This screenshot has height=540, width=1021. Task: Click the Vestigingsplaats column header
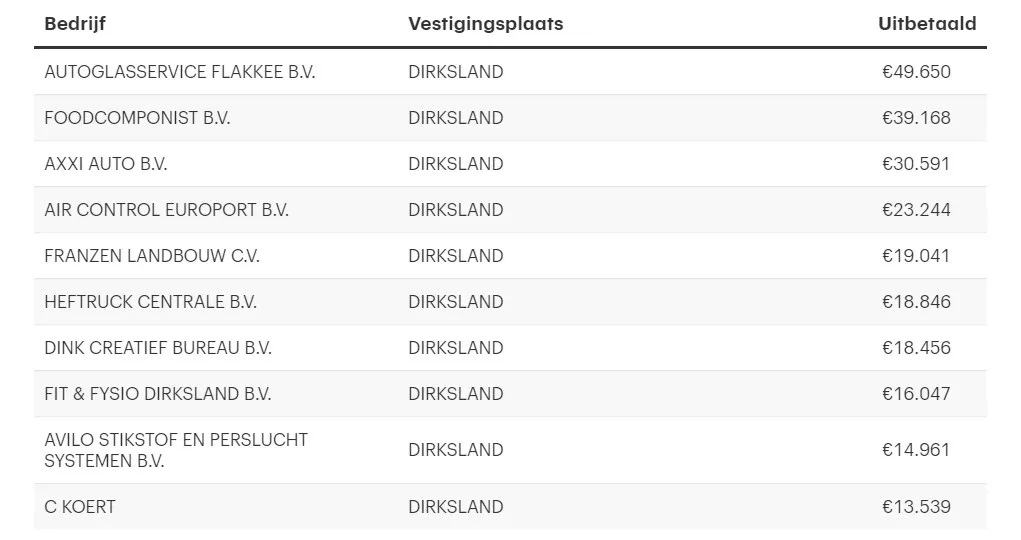pyautogui.click(x=486, y=24)
